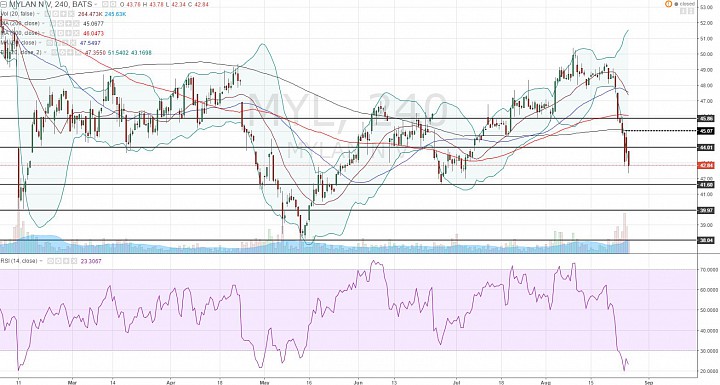Click the Sep label on time axis

648,381
